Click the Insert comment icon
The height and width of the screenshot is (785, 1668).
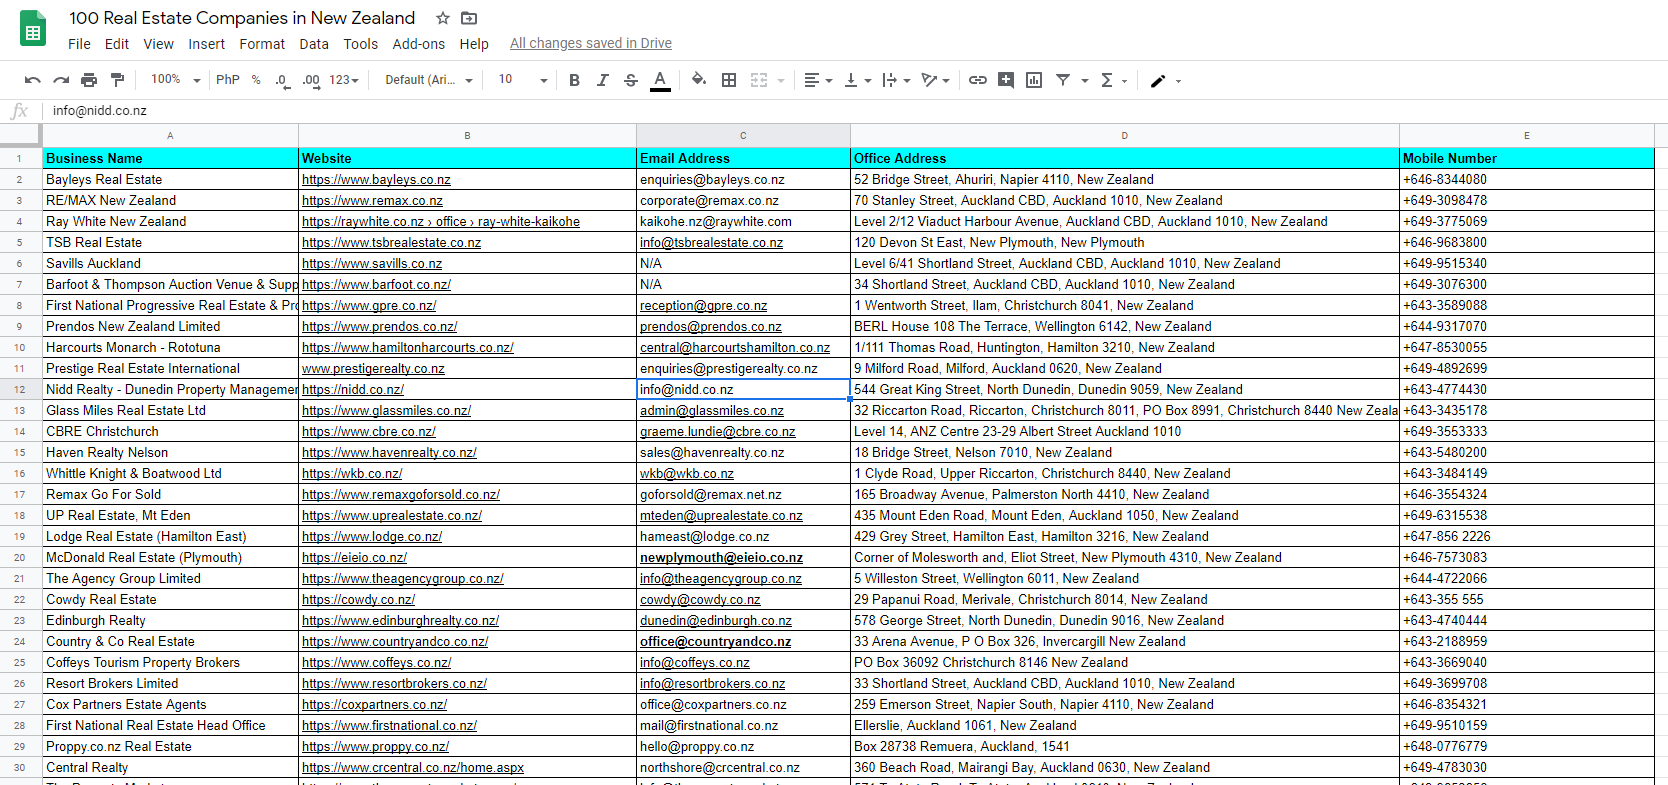[1006, 80]
